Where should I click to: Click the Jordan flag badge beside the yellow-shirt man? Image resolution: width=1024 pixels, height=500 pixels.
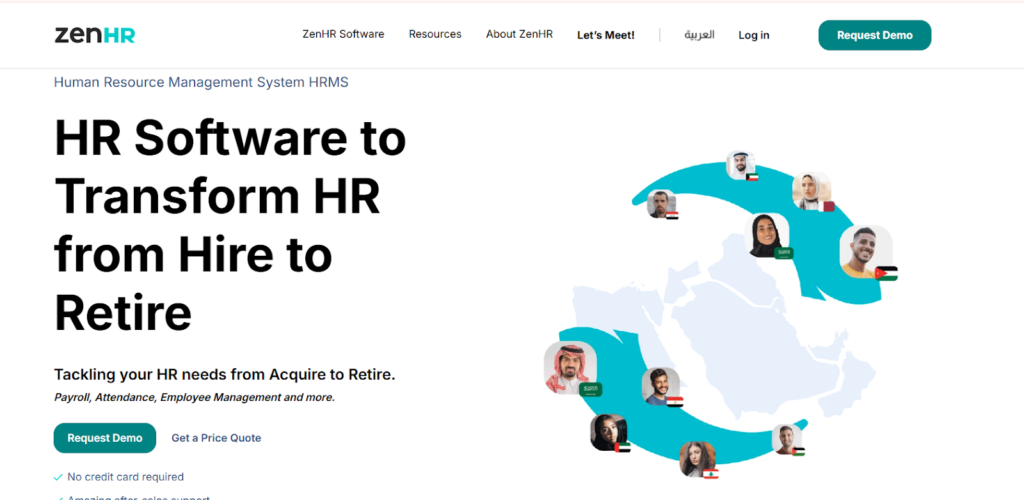(886, 273)
